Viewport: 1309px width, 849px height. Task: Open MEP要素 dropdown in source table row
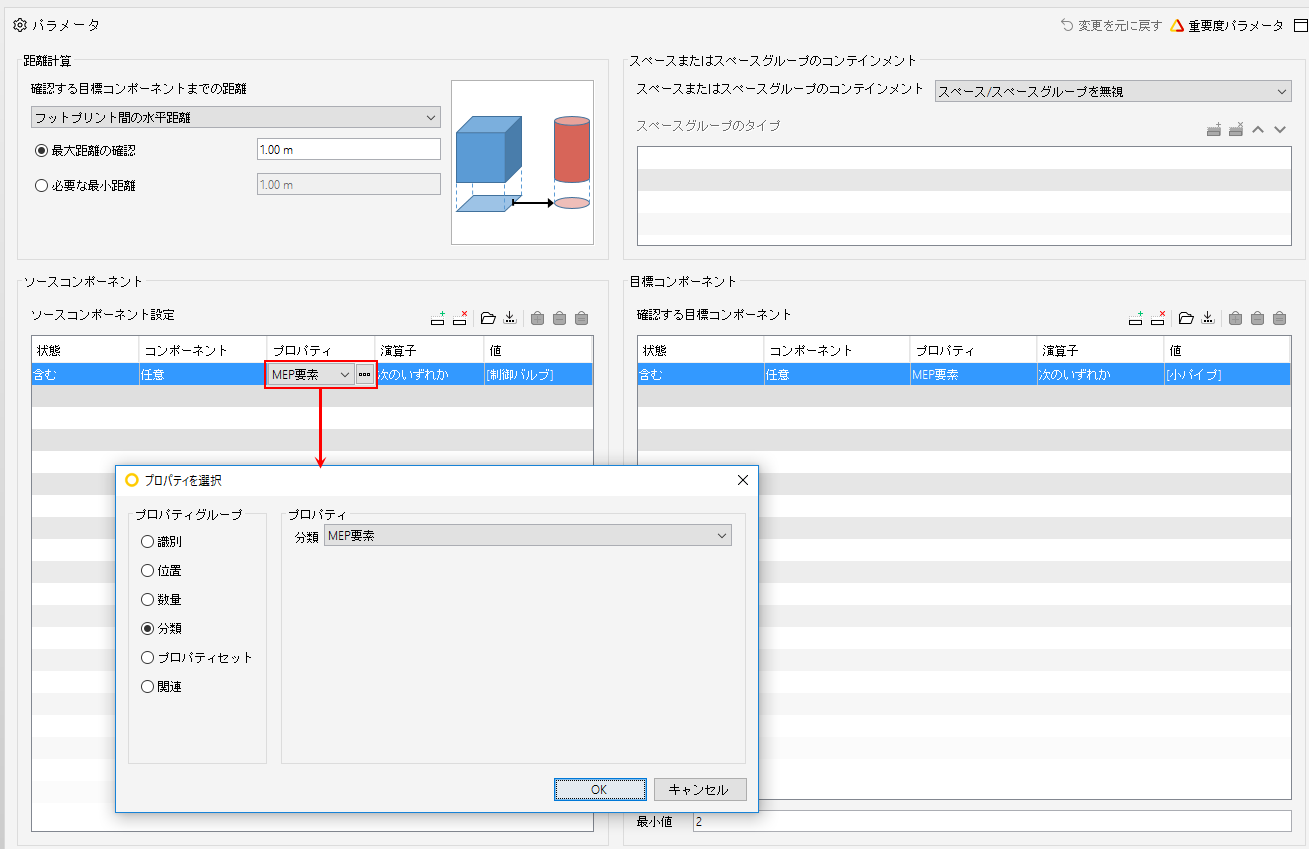coord(311,374)
